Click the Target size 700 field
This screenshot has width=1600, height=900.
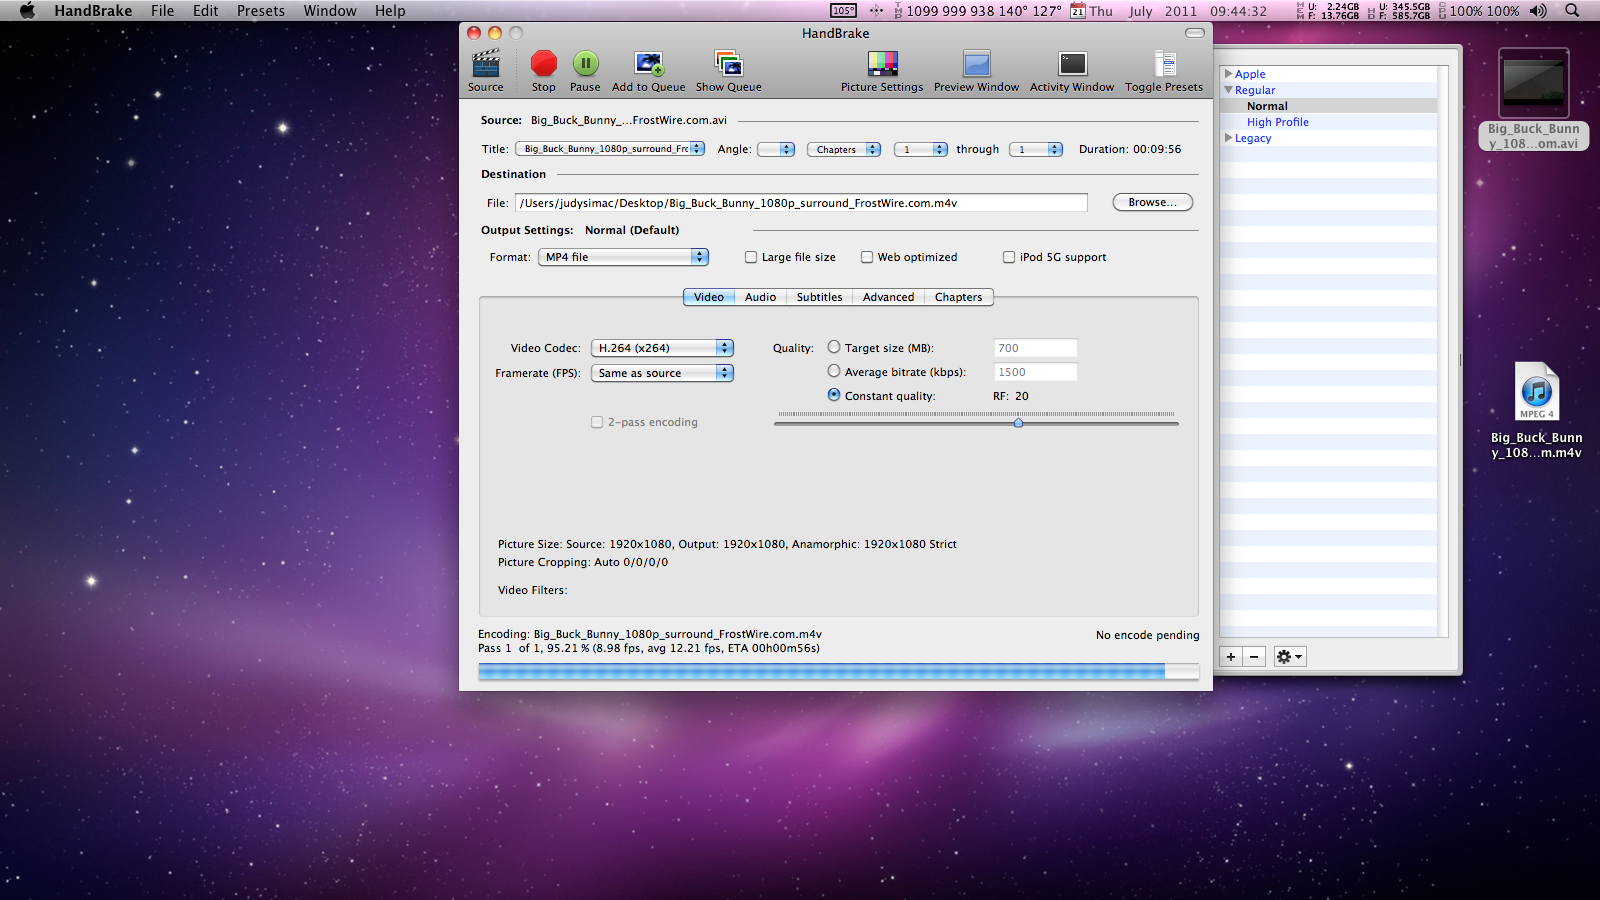tap(1036, 348)
